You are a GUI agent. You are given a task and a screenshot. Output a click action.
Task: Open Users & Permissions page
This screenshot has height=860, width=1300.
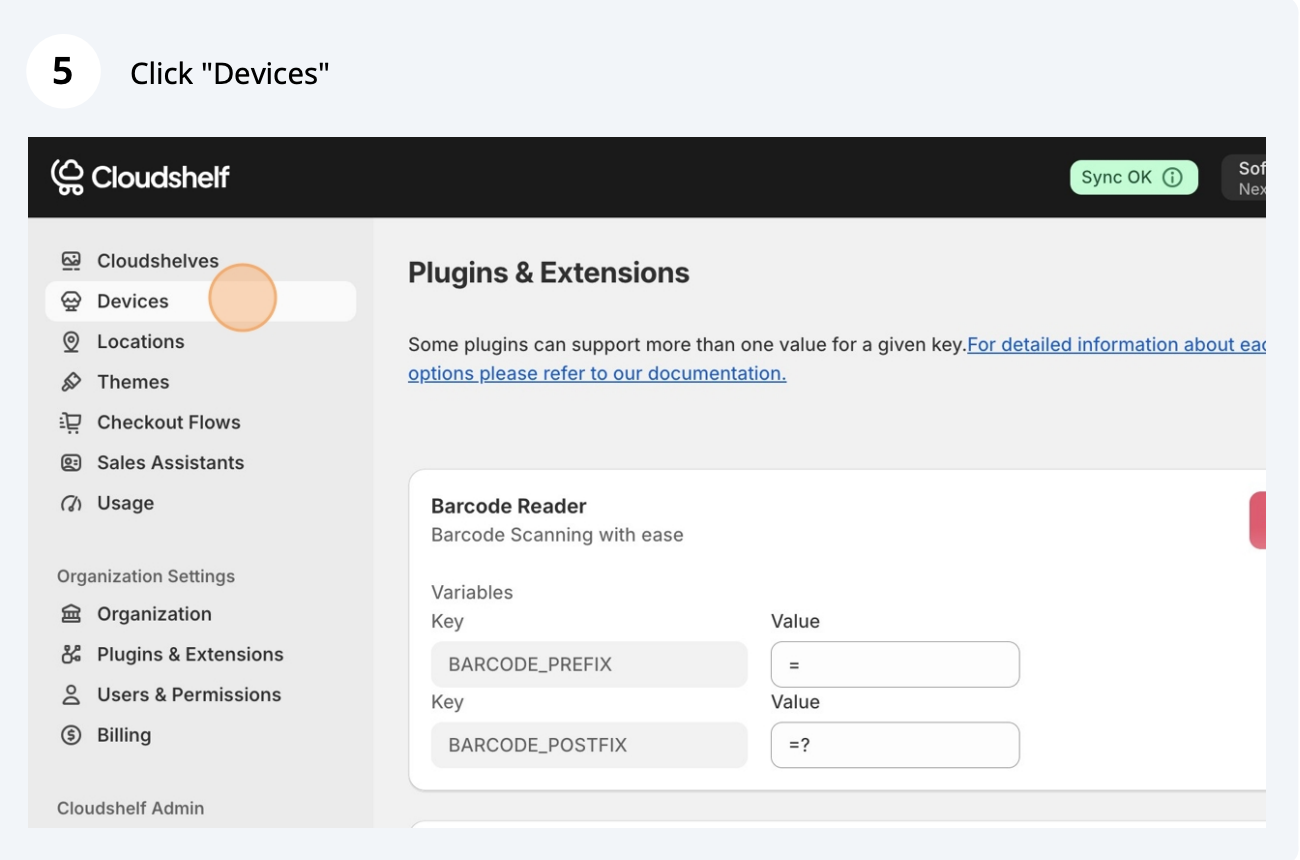point(200,695)
